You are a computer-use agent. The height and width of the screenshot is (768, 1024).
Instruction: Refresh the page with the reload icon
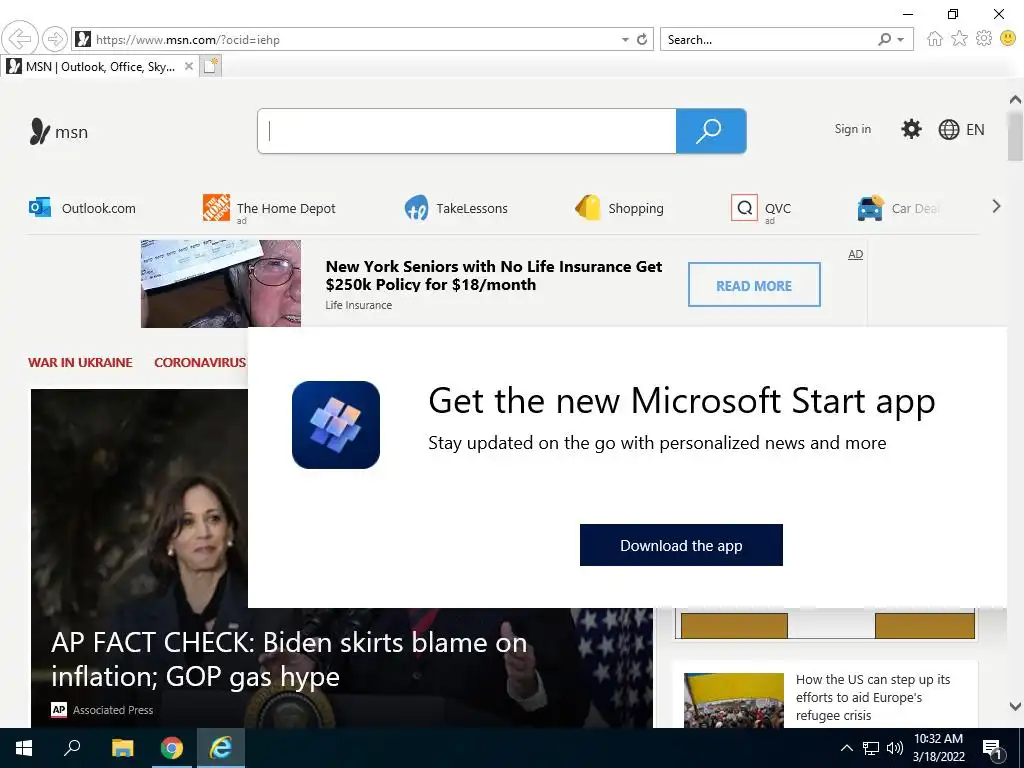coord(642,40)
